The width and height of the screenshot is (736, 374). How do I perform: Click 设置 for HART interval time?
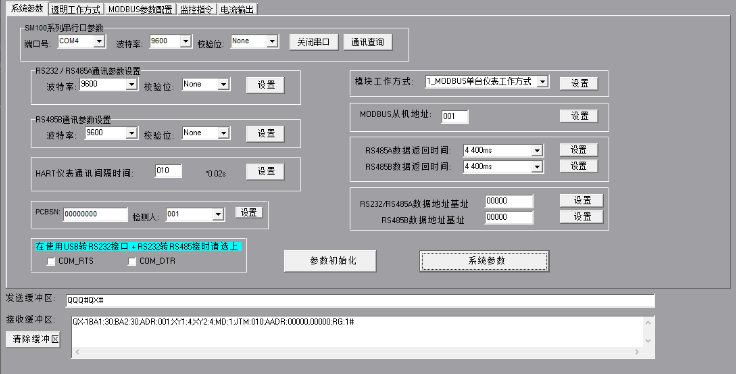pyautogui.click(x=265, y=171)
